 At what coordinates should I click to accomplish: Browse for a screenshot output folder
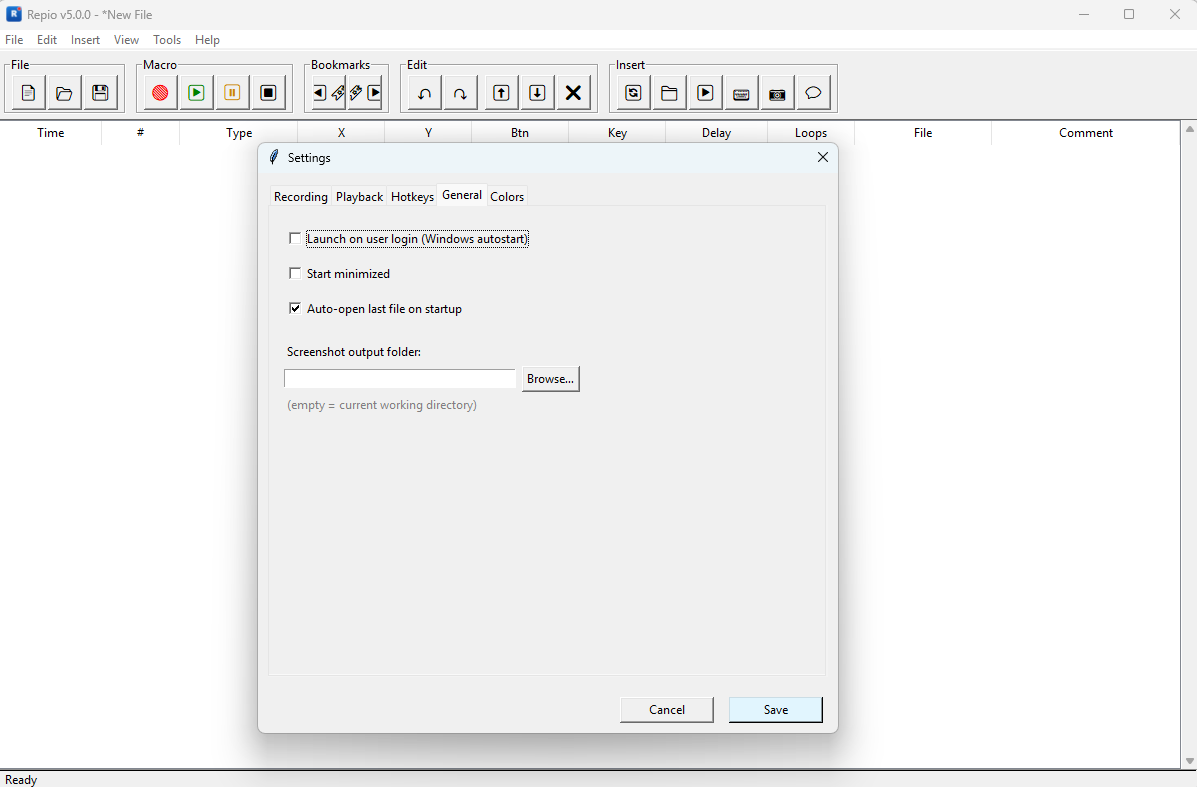click(x=550, y=379)
